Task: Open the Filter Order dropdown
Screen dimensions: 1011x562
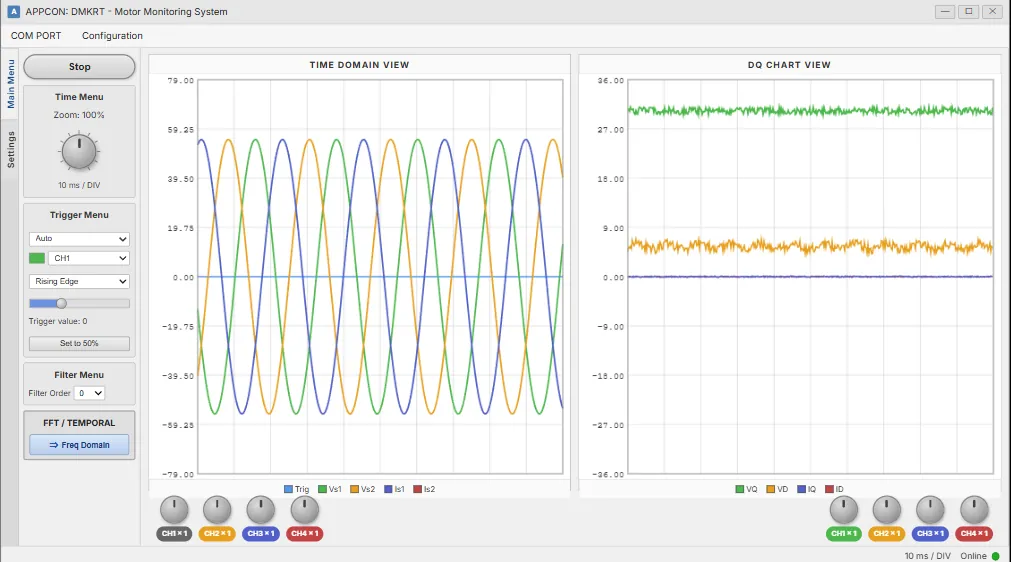Action: tap(89, 393)
